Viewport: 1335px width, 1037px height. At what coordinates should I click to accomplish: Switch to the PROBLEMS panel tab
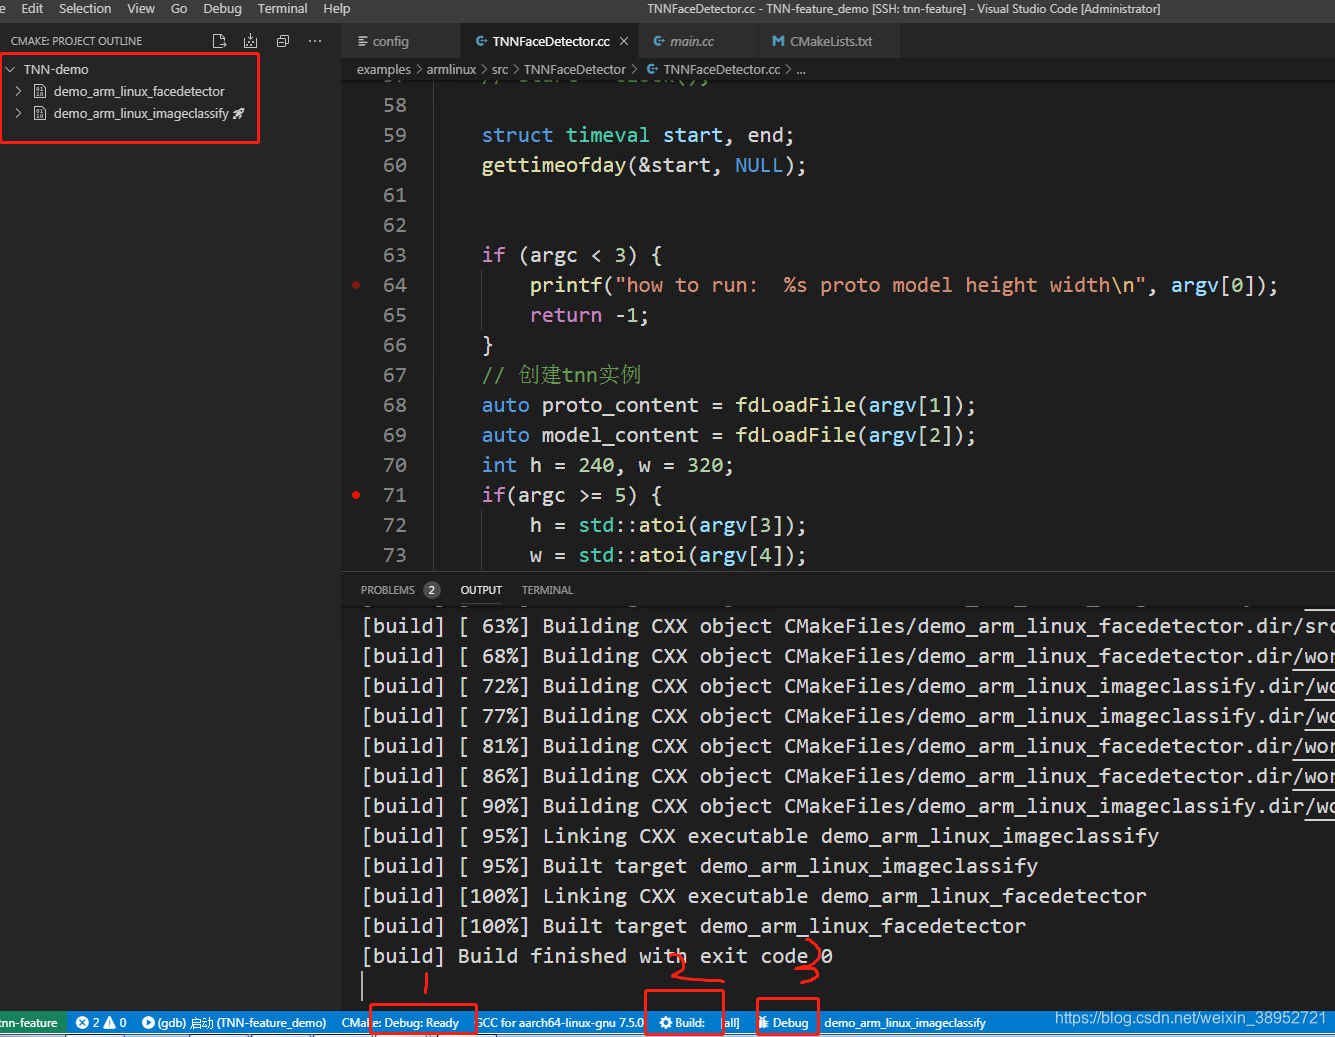388,590
